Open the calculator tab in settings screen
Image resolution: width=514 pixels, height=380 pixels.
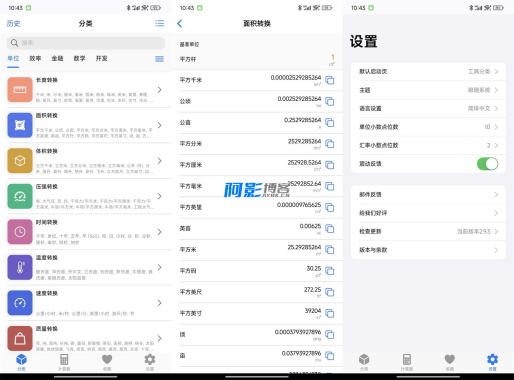(x=407, y=362)
